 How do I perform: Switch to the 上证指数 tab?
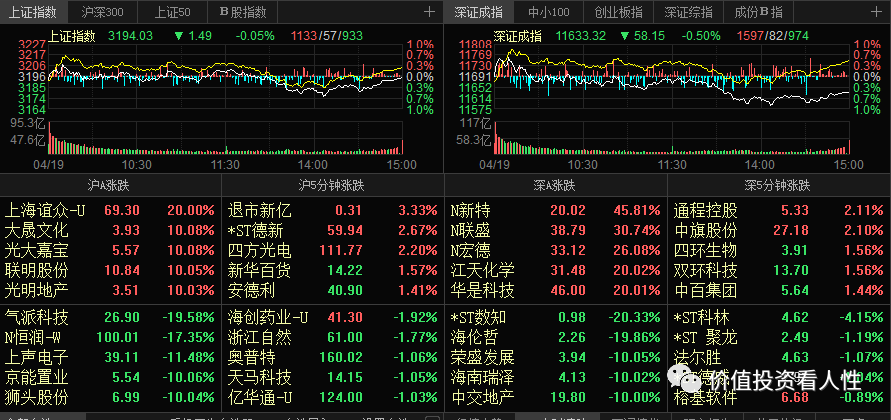[x=33, y=11]
